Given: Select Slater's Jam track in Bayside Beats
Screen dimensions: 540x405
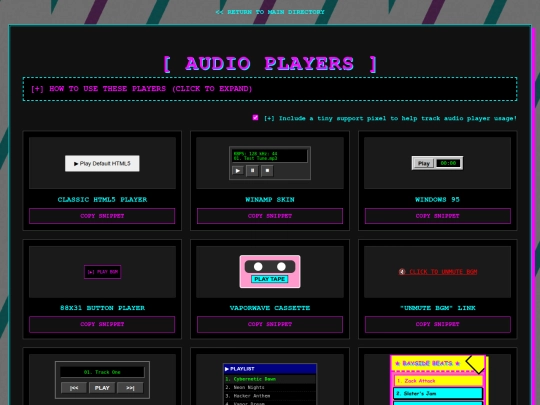Looking at the screenshot, I should (438, 393).
